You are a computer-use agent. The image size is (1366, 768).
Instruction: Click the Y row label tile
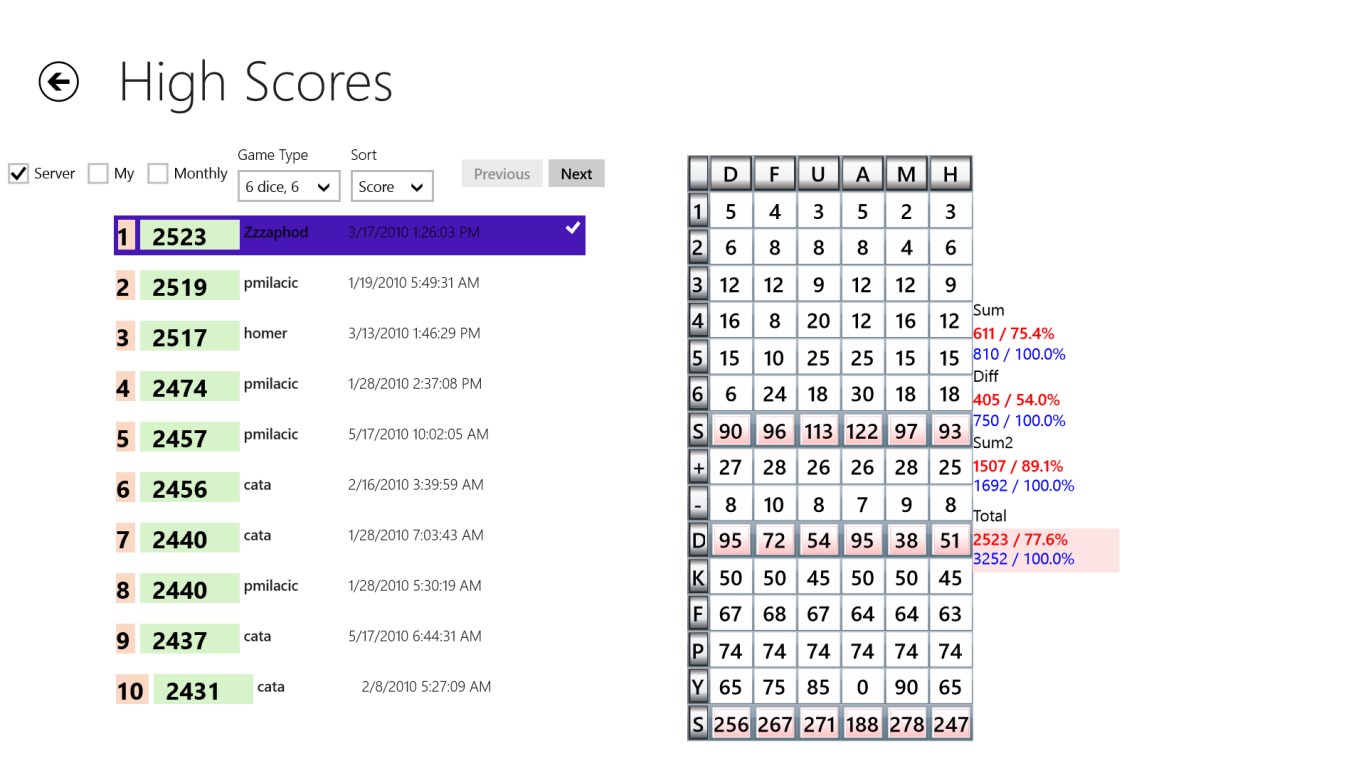pyautogui.click(x=698, y=687)
